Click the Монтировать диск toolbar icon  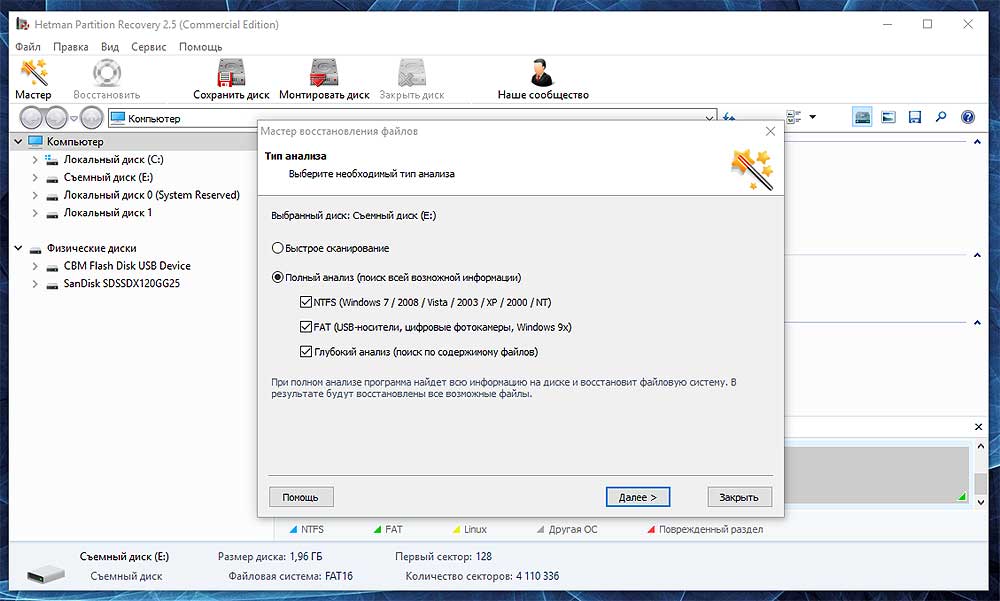point(324,72)
